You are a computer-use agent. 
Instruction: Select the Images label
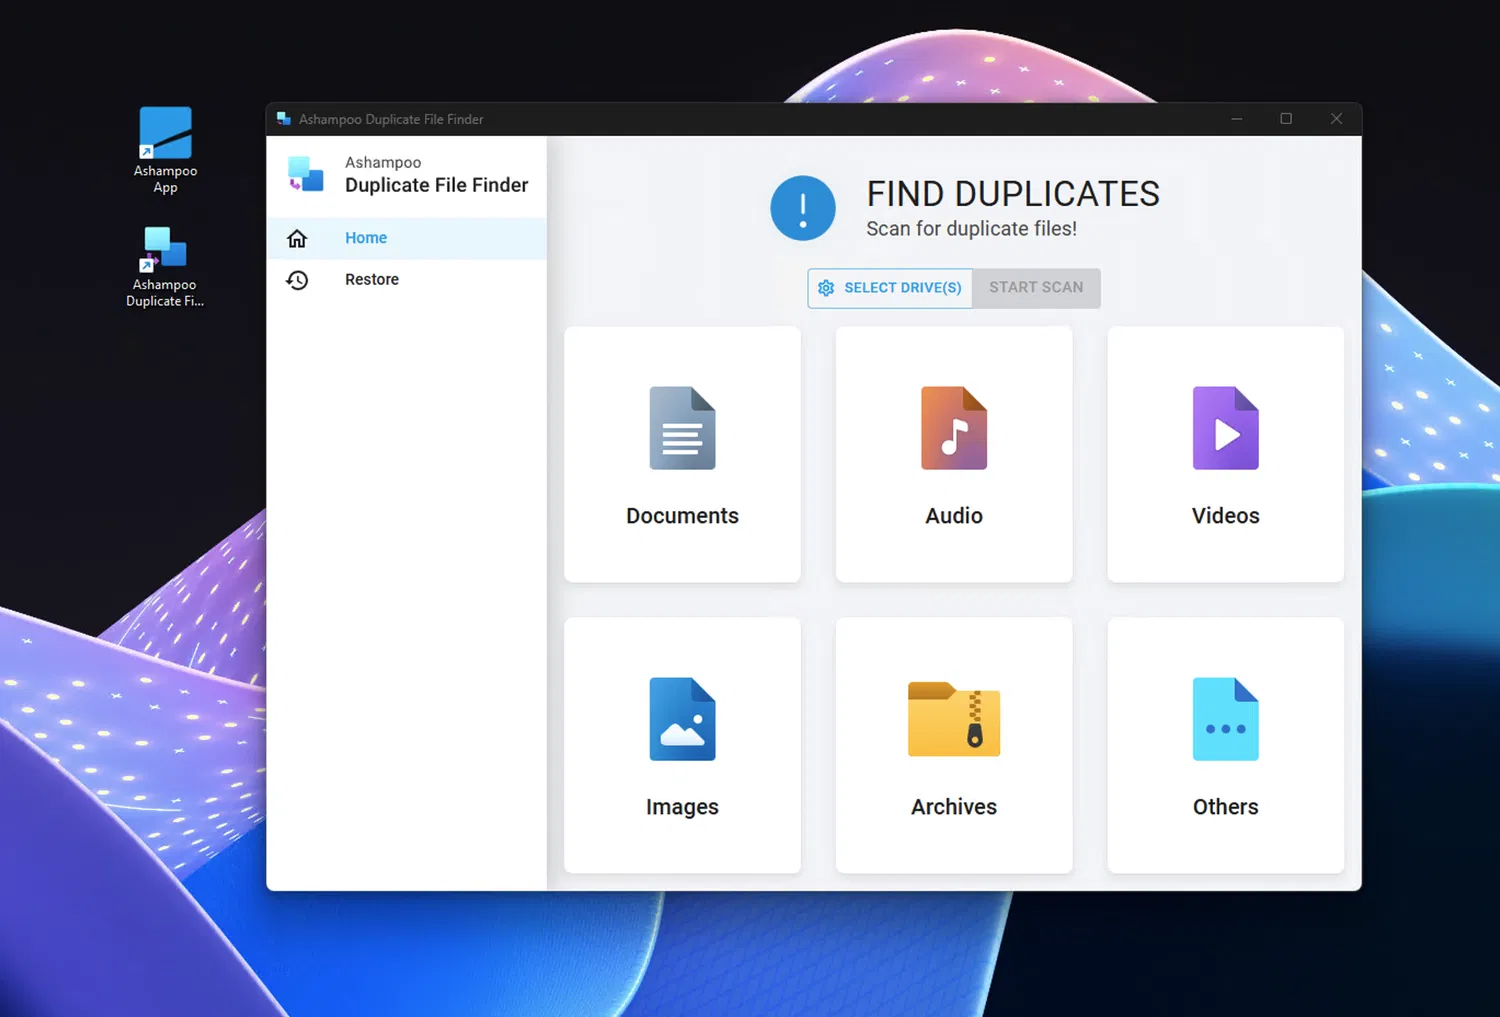(682, 807)
